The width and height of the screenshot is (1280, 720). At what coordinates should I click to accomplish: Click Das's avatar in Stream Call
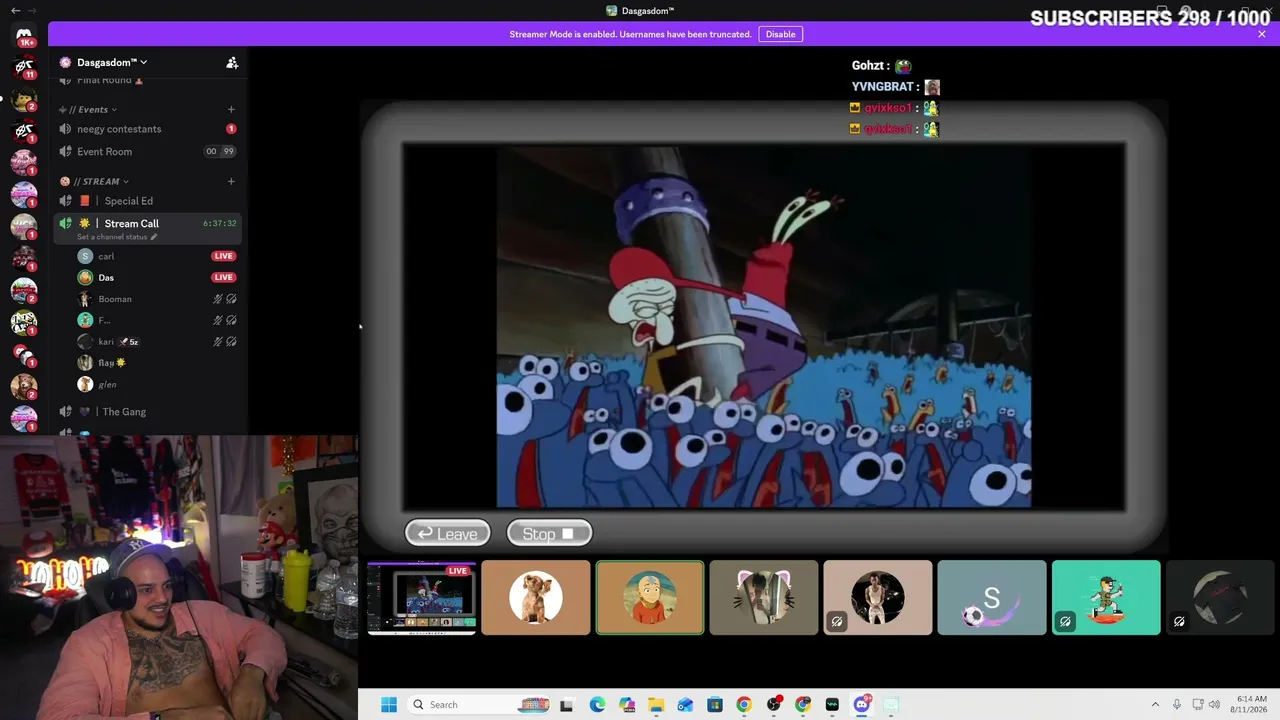(85, 278)
